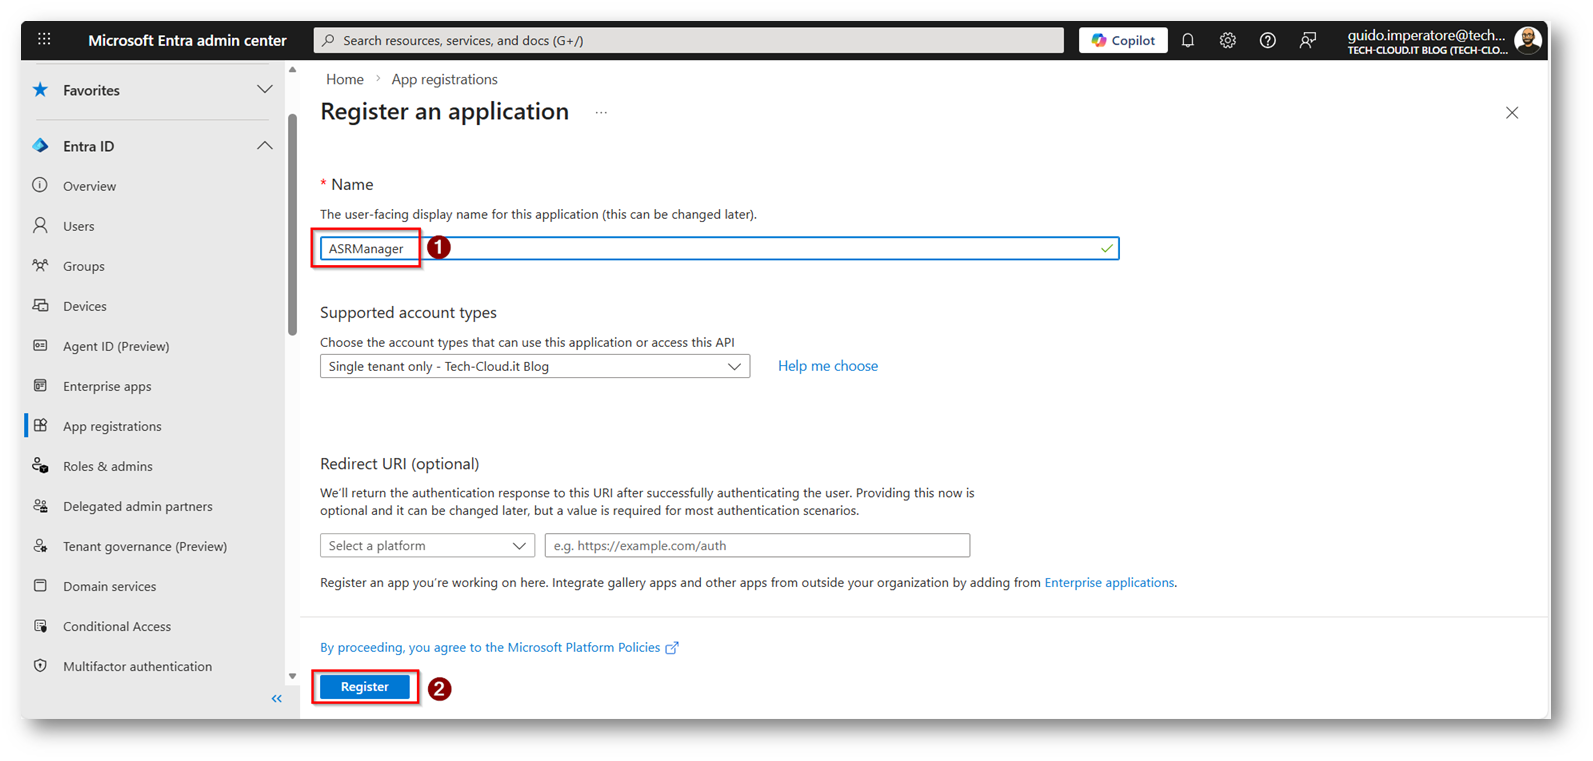This screenshot has height=761, width=1593.
Task: Open the settings gear icon
Action: 1227,40
